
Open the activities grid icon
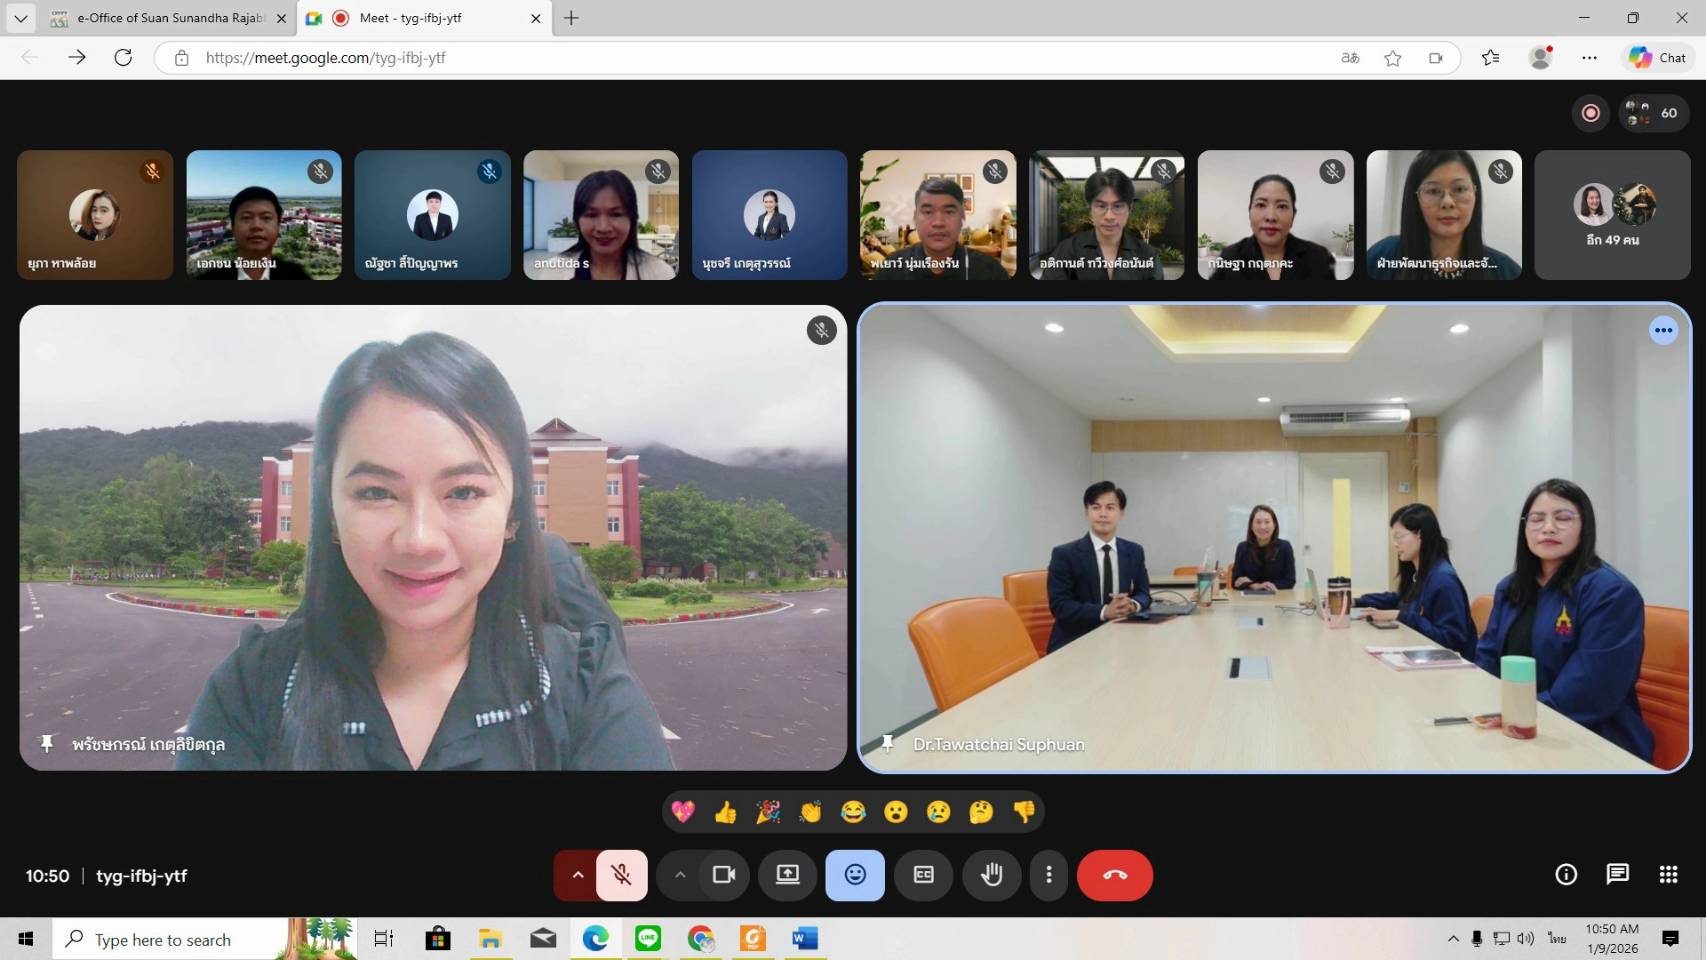click(1668, 875)
